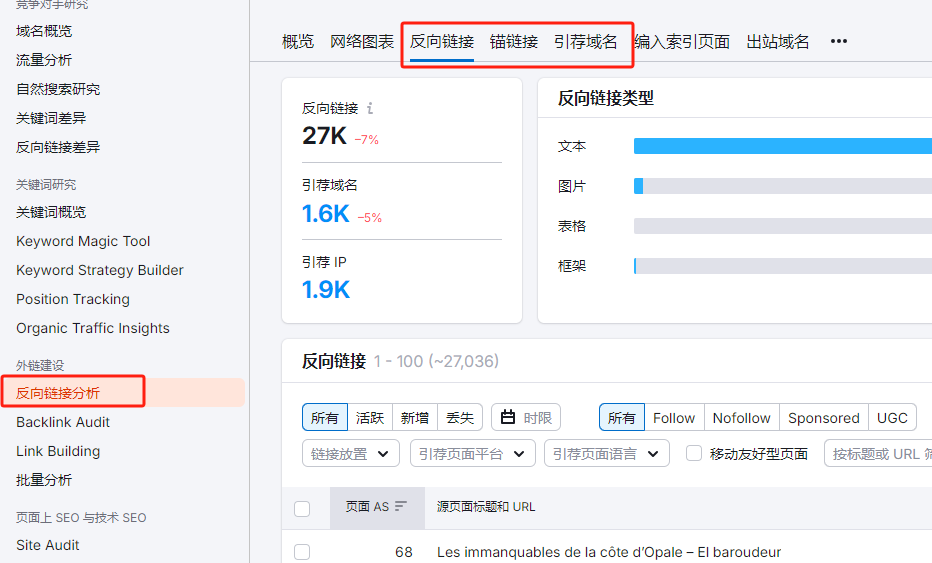Click the sort icon beside 页面 AS
The height and width of the screenshot is (563, 932).
401,506
